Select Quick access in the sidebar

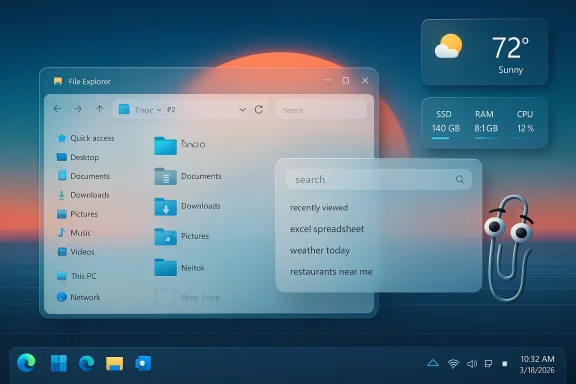click(86, 138)
